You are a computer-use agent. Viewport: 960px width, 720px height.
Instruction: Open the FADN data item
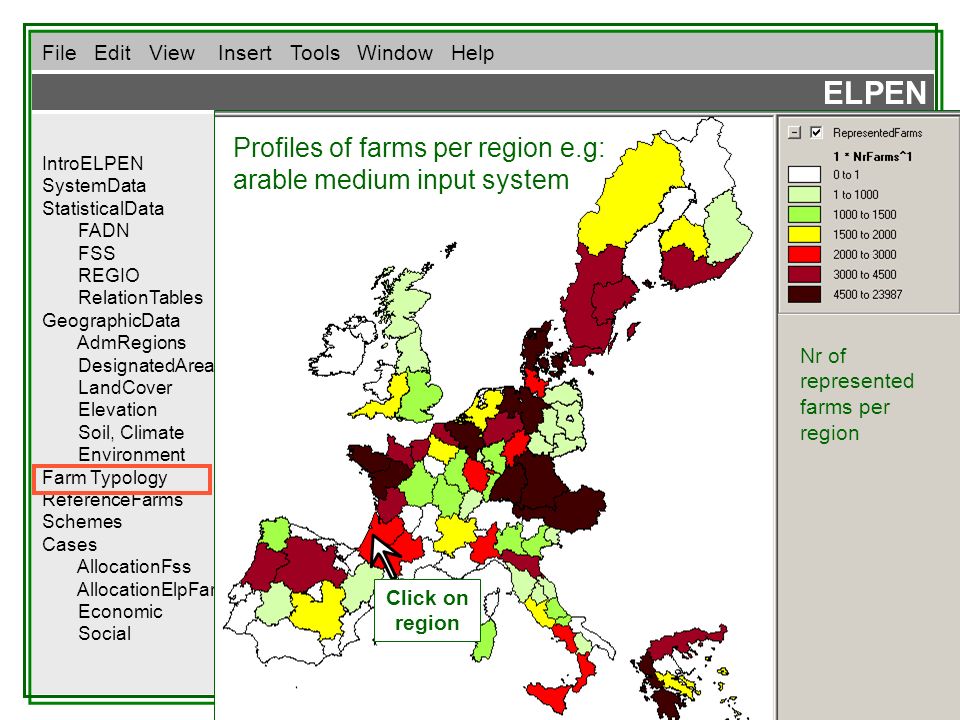tap(103, 230)
